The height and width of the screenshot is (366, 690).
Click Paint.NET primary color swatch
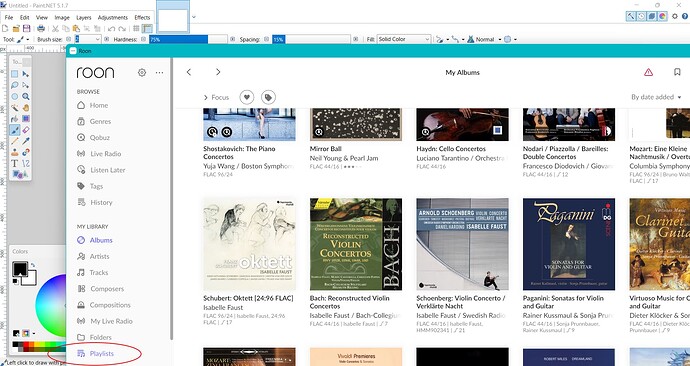tap(19, 269)
